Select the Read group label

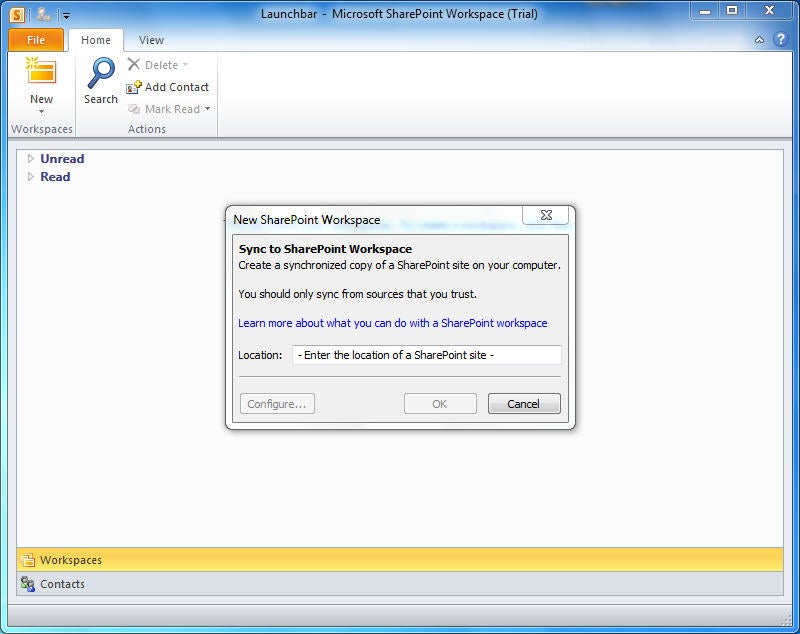point(55,176)
